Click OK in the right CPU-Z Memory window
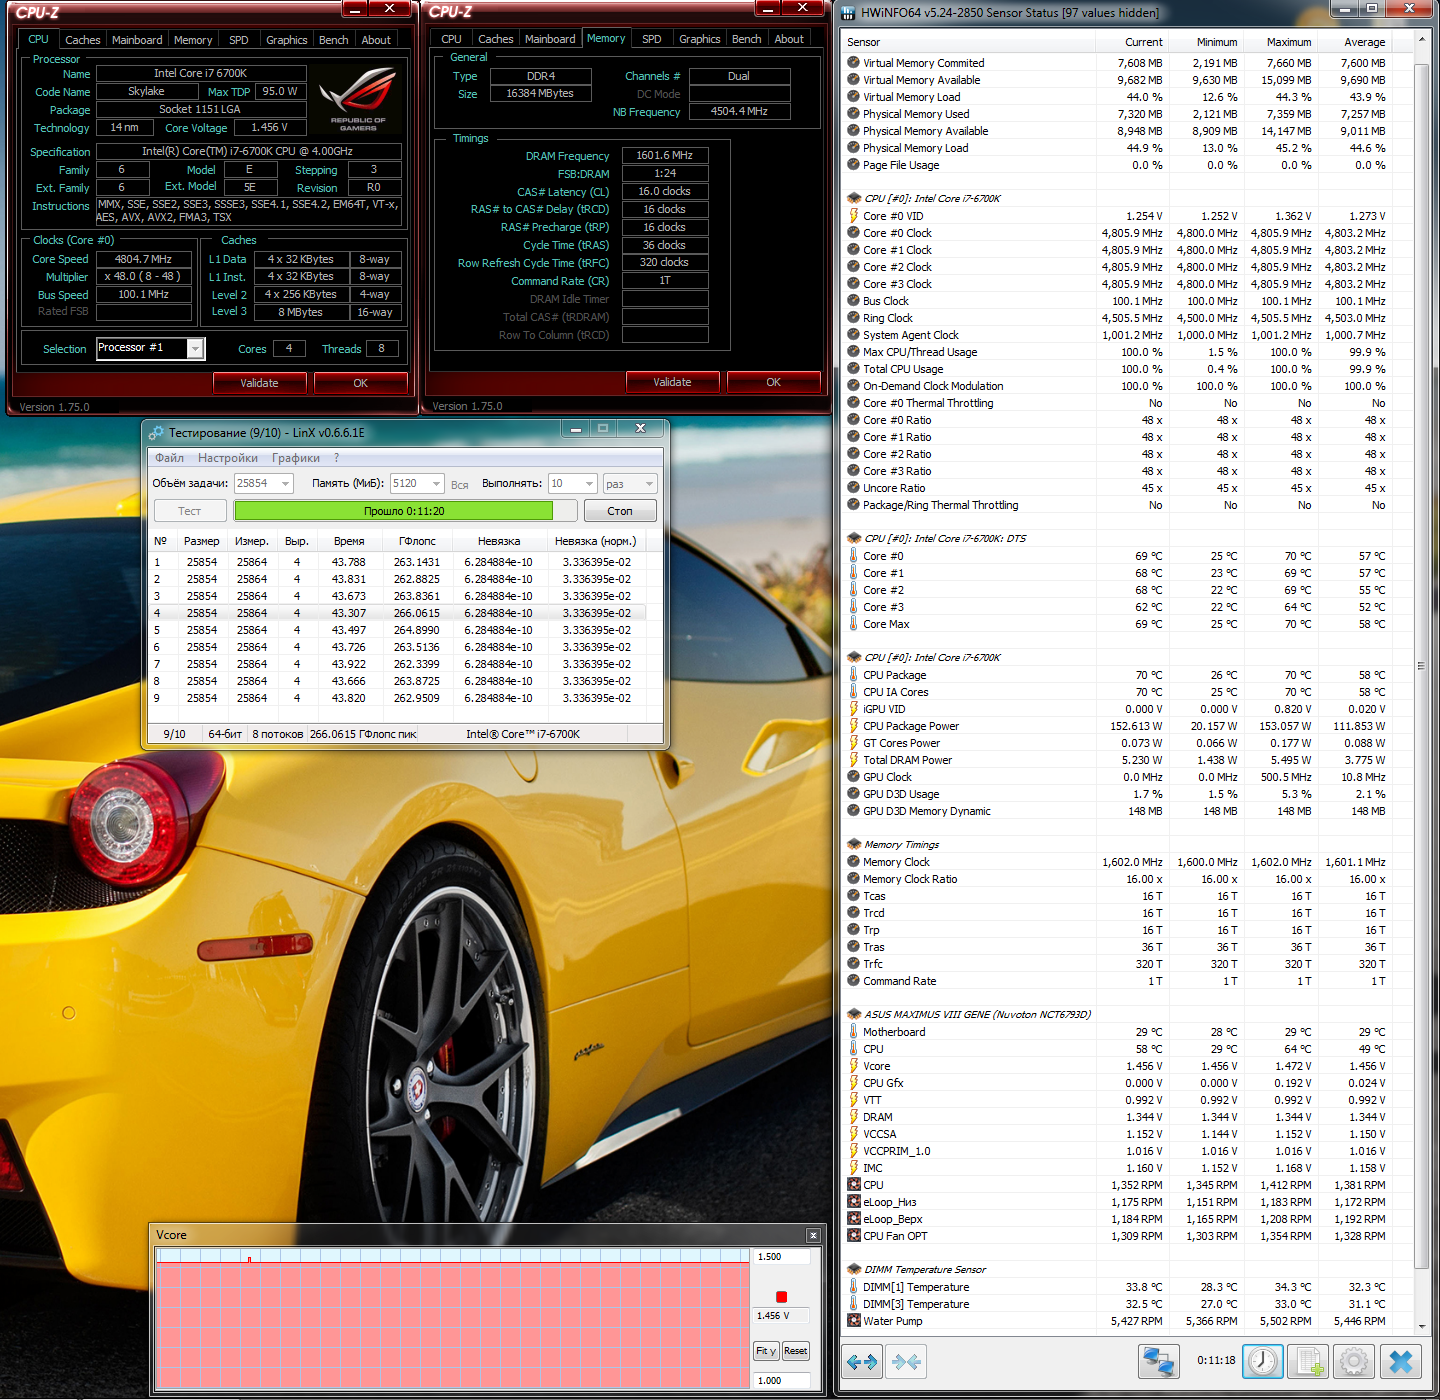 773,382
